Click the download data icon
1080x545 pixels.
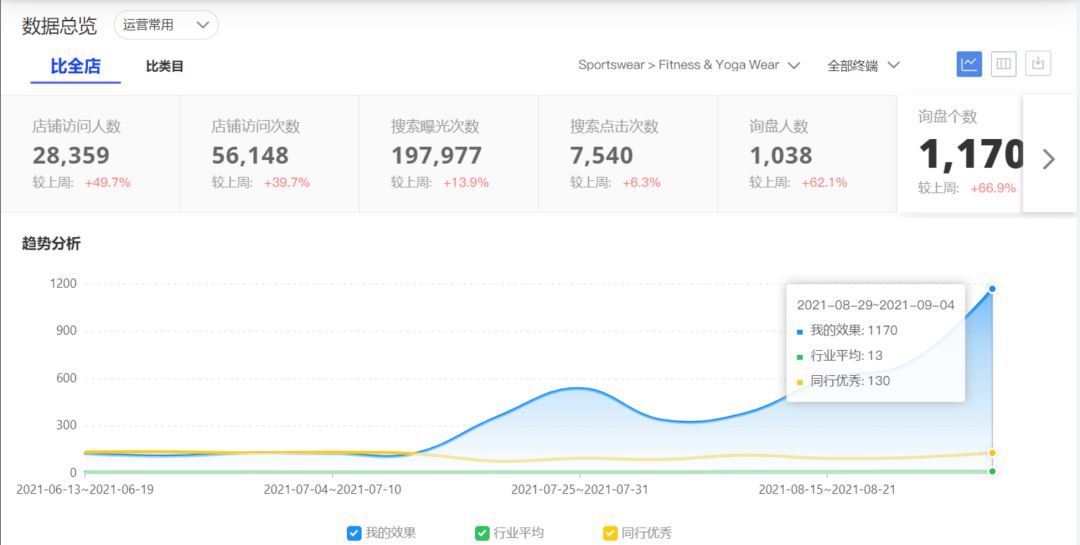click(1038, 64)
